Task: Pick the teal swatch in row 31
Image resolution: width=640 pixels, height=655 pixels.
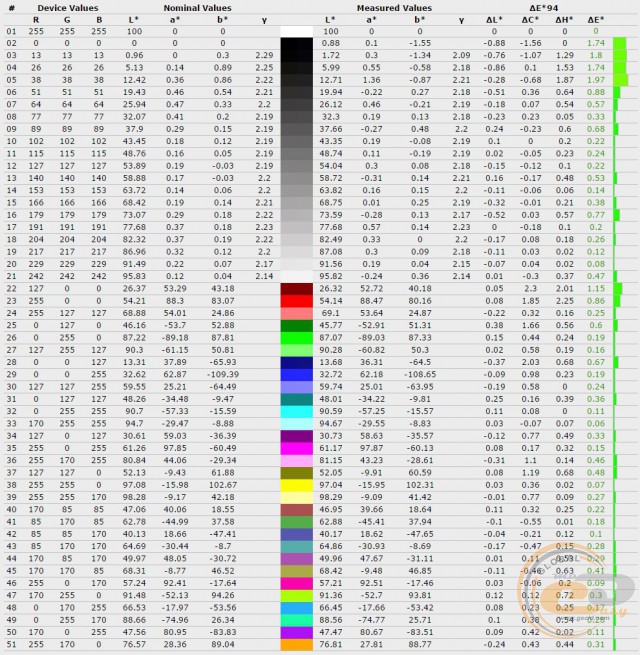Action: click(x=297, y=399)
